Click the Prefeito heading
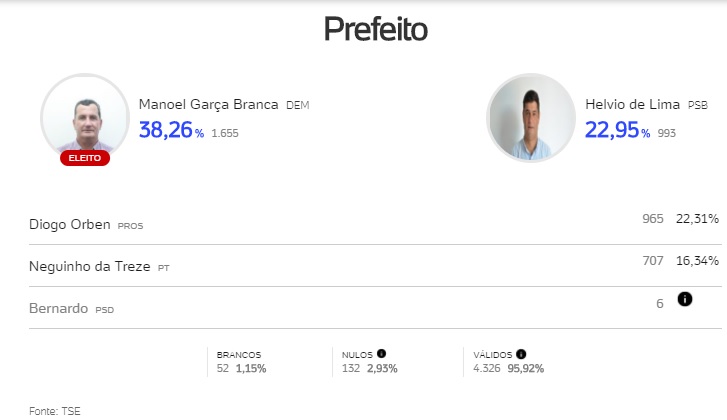 [x=375, y=30]
